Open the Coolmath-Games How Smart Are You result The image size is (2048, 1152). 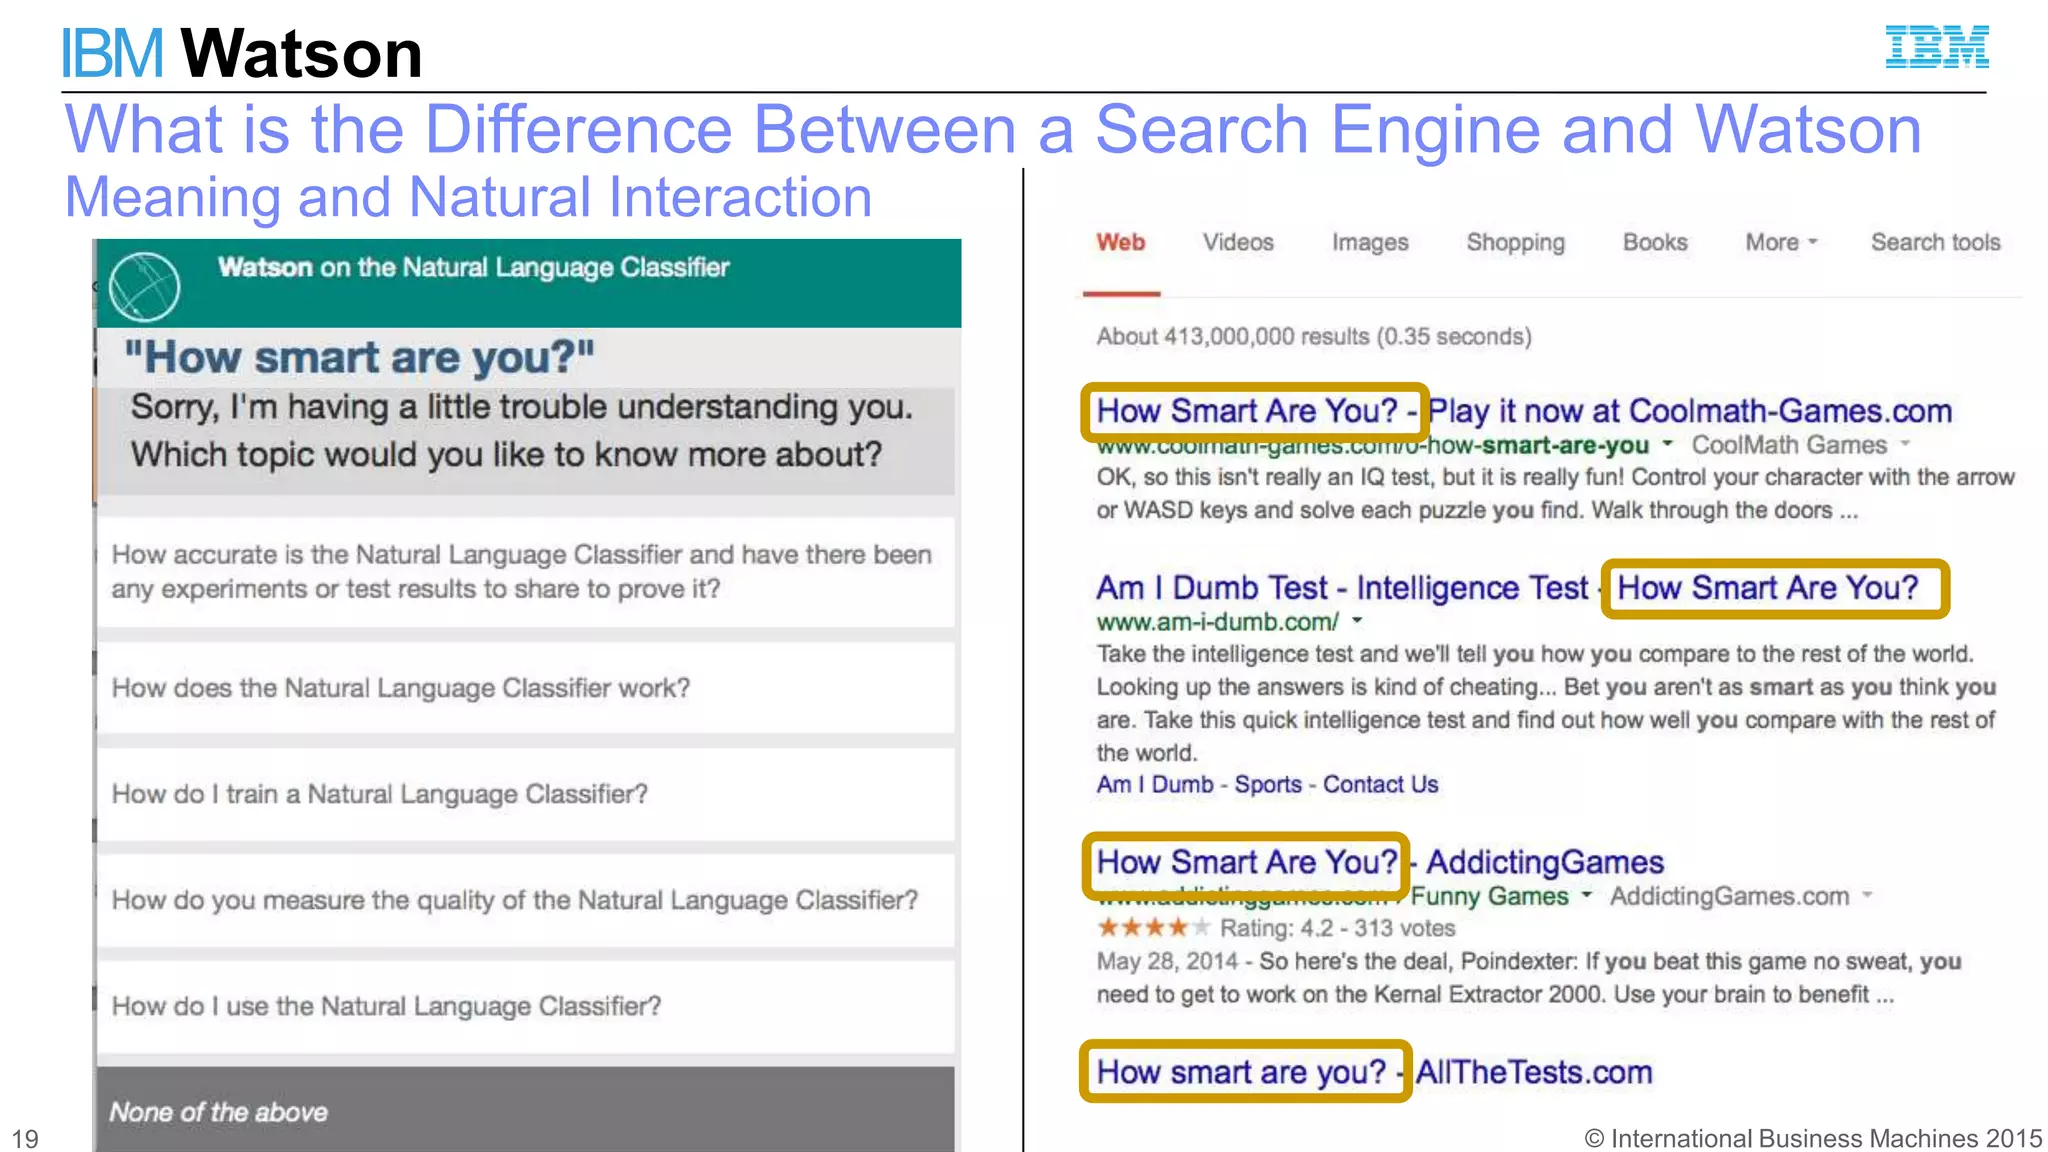(1524, 411)
